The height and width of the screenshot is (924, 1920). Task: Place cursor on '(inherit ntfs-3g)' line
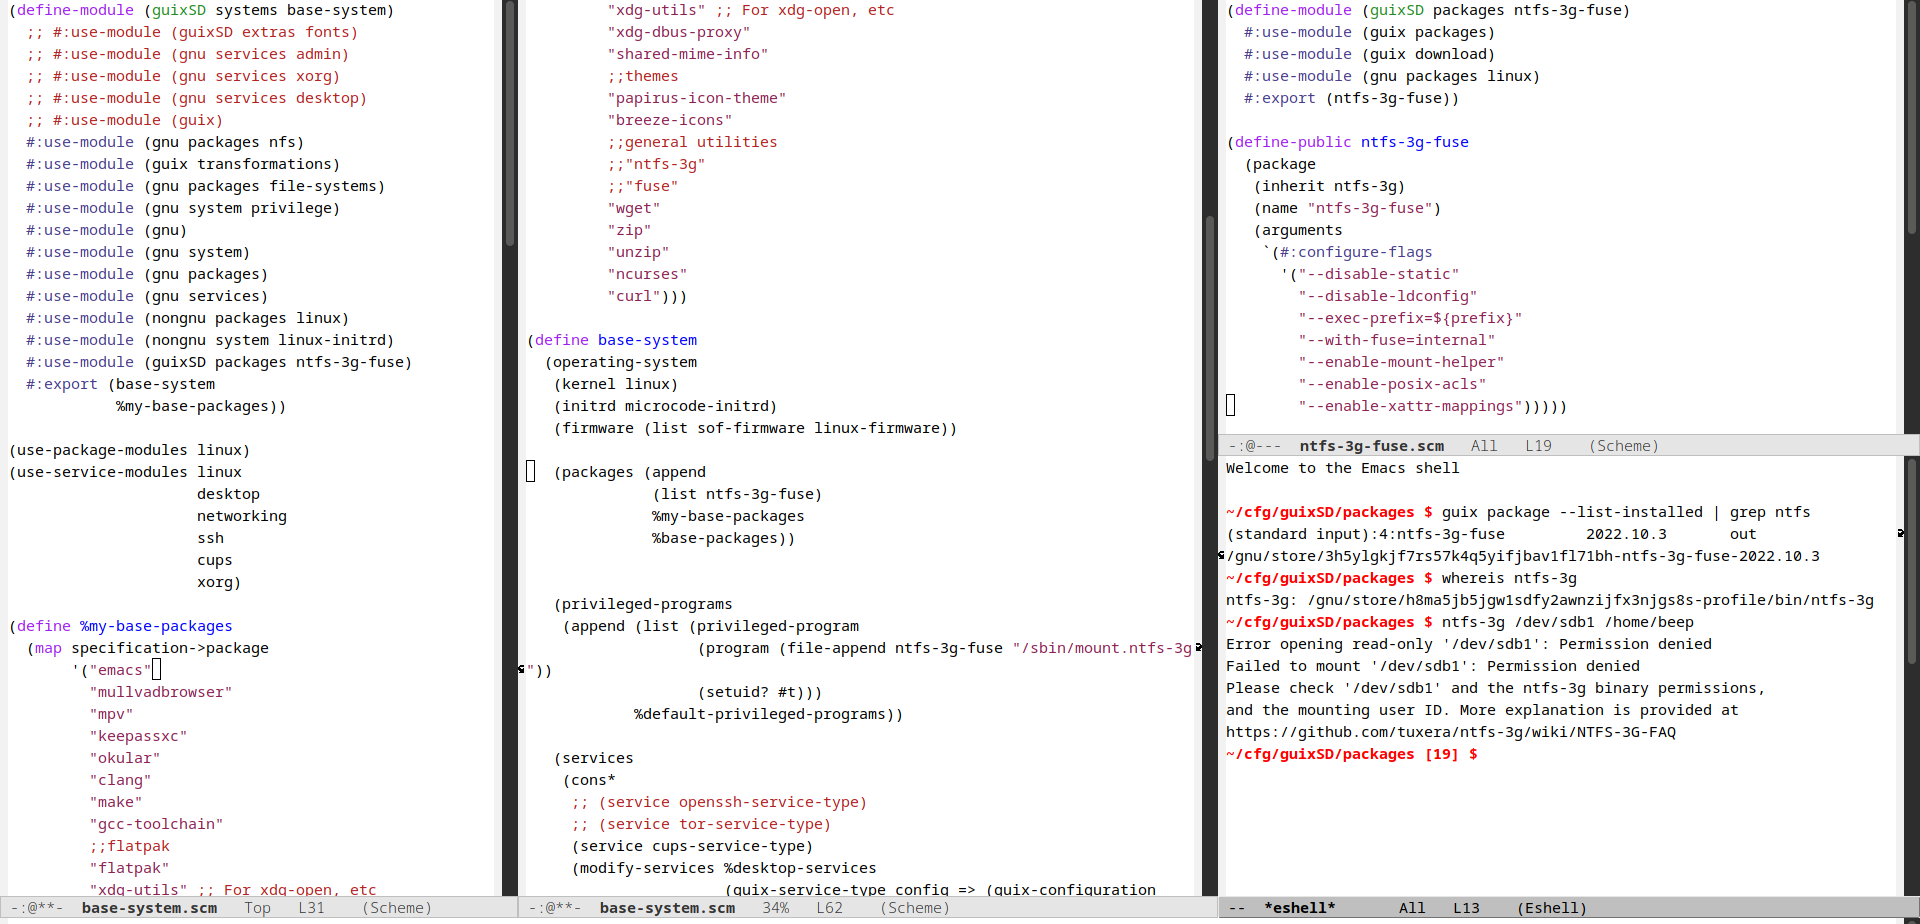coord(1329,186)
